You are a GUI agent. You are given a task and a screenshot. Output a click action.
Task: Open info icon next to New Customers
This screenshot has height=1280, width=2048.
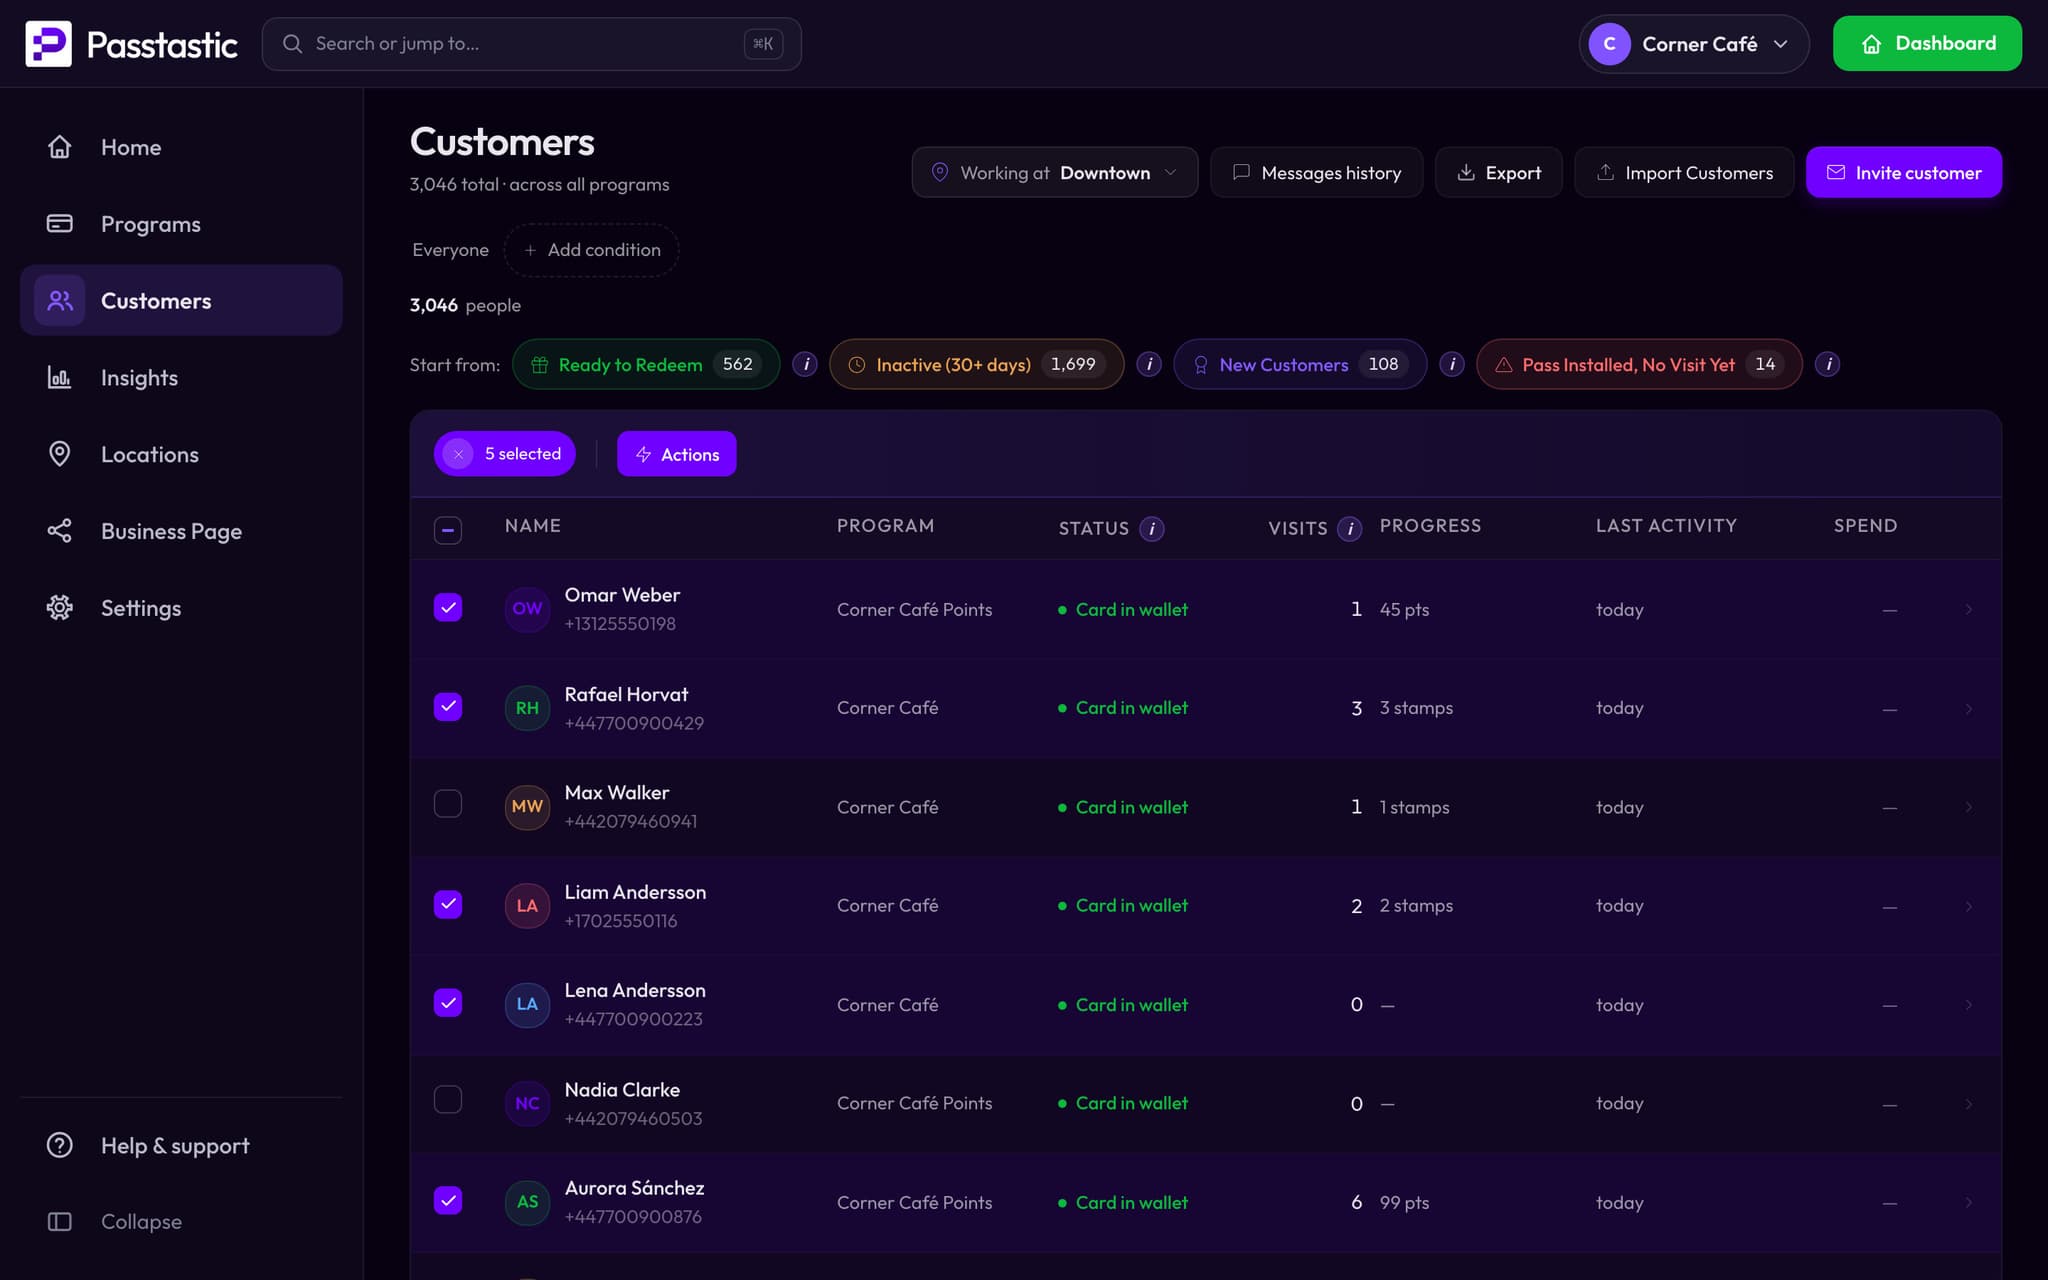point(1452,364)
